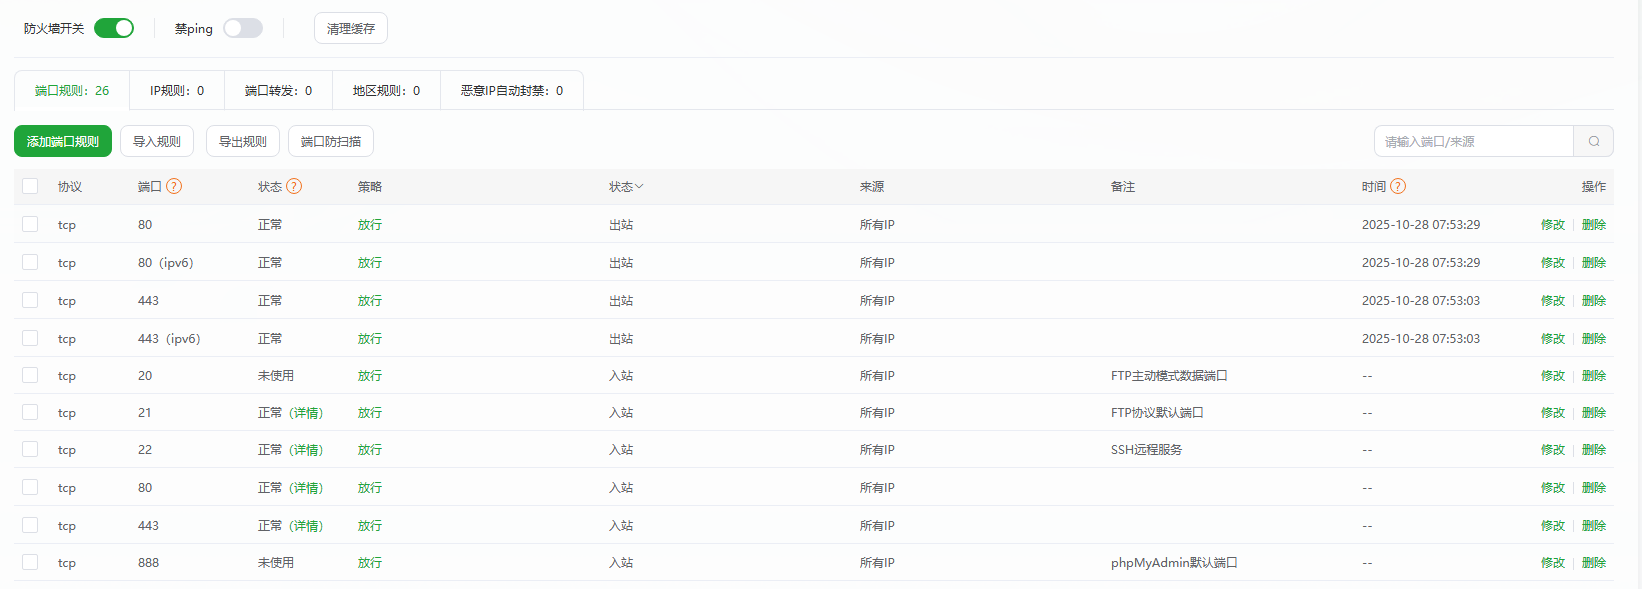The height and width of the screenshot is (589, 1642).
Task: Focus the 请输入端口/来源 search field
Action: pos(1474,141)
